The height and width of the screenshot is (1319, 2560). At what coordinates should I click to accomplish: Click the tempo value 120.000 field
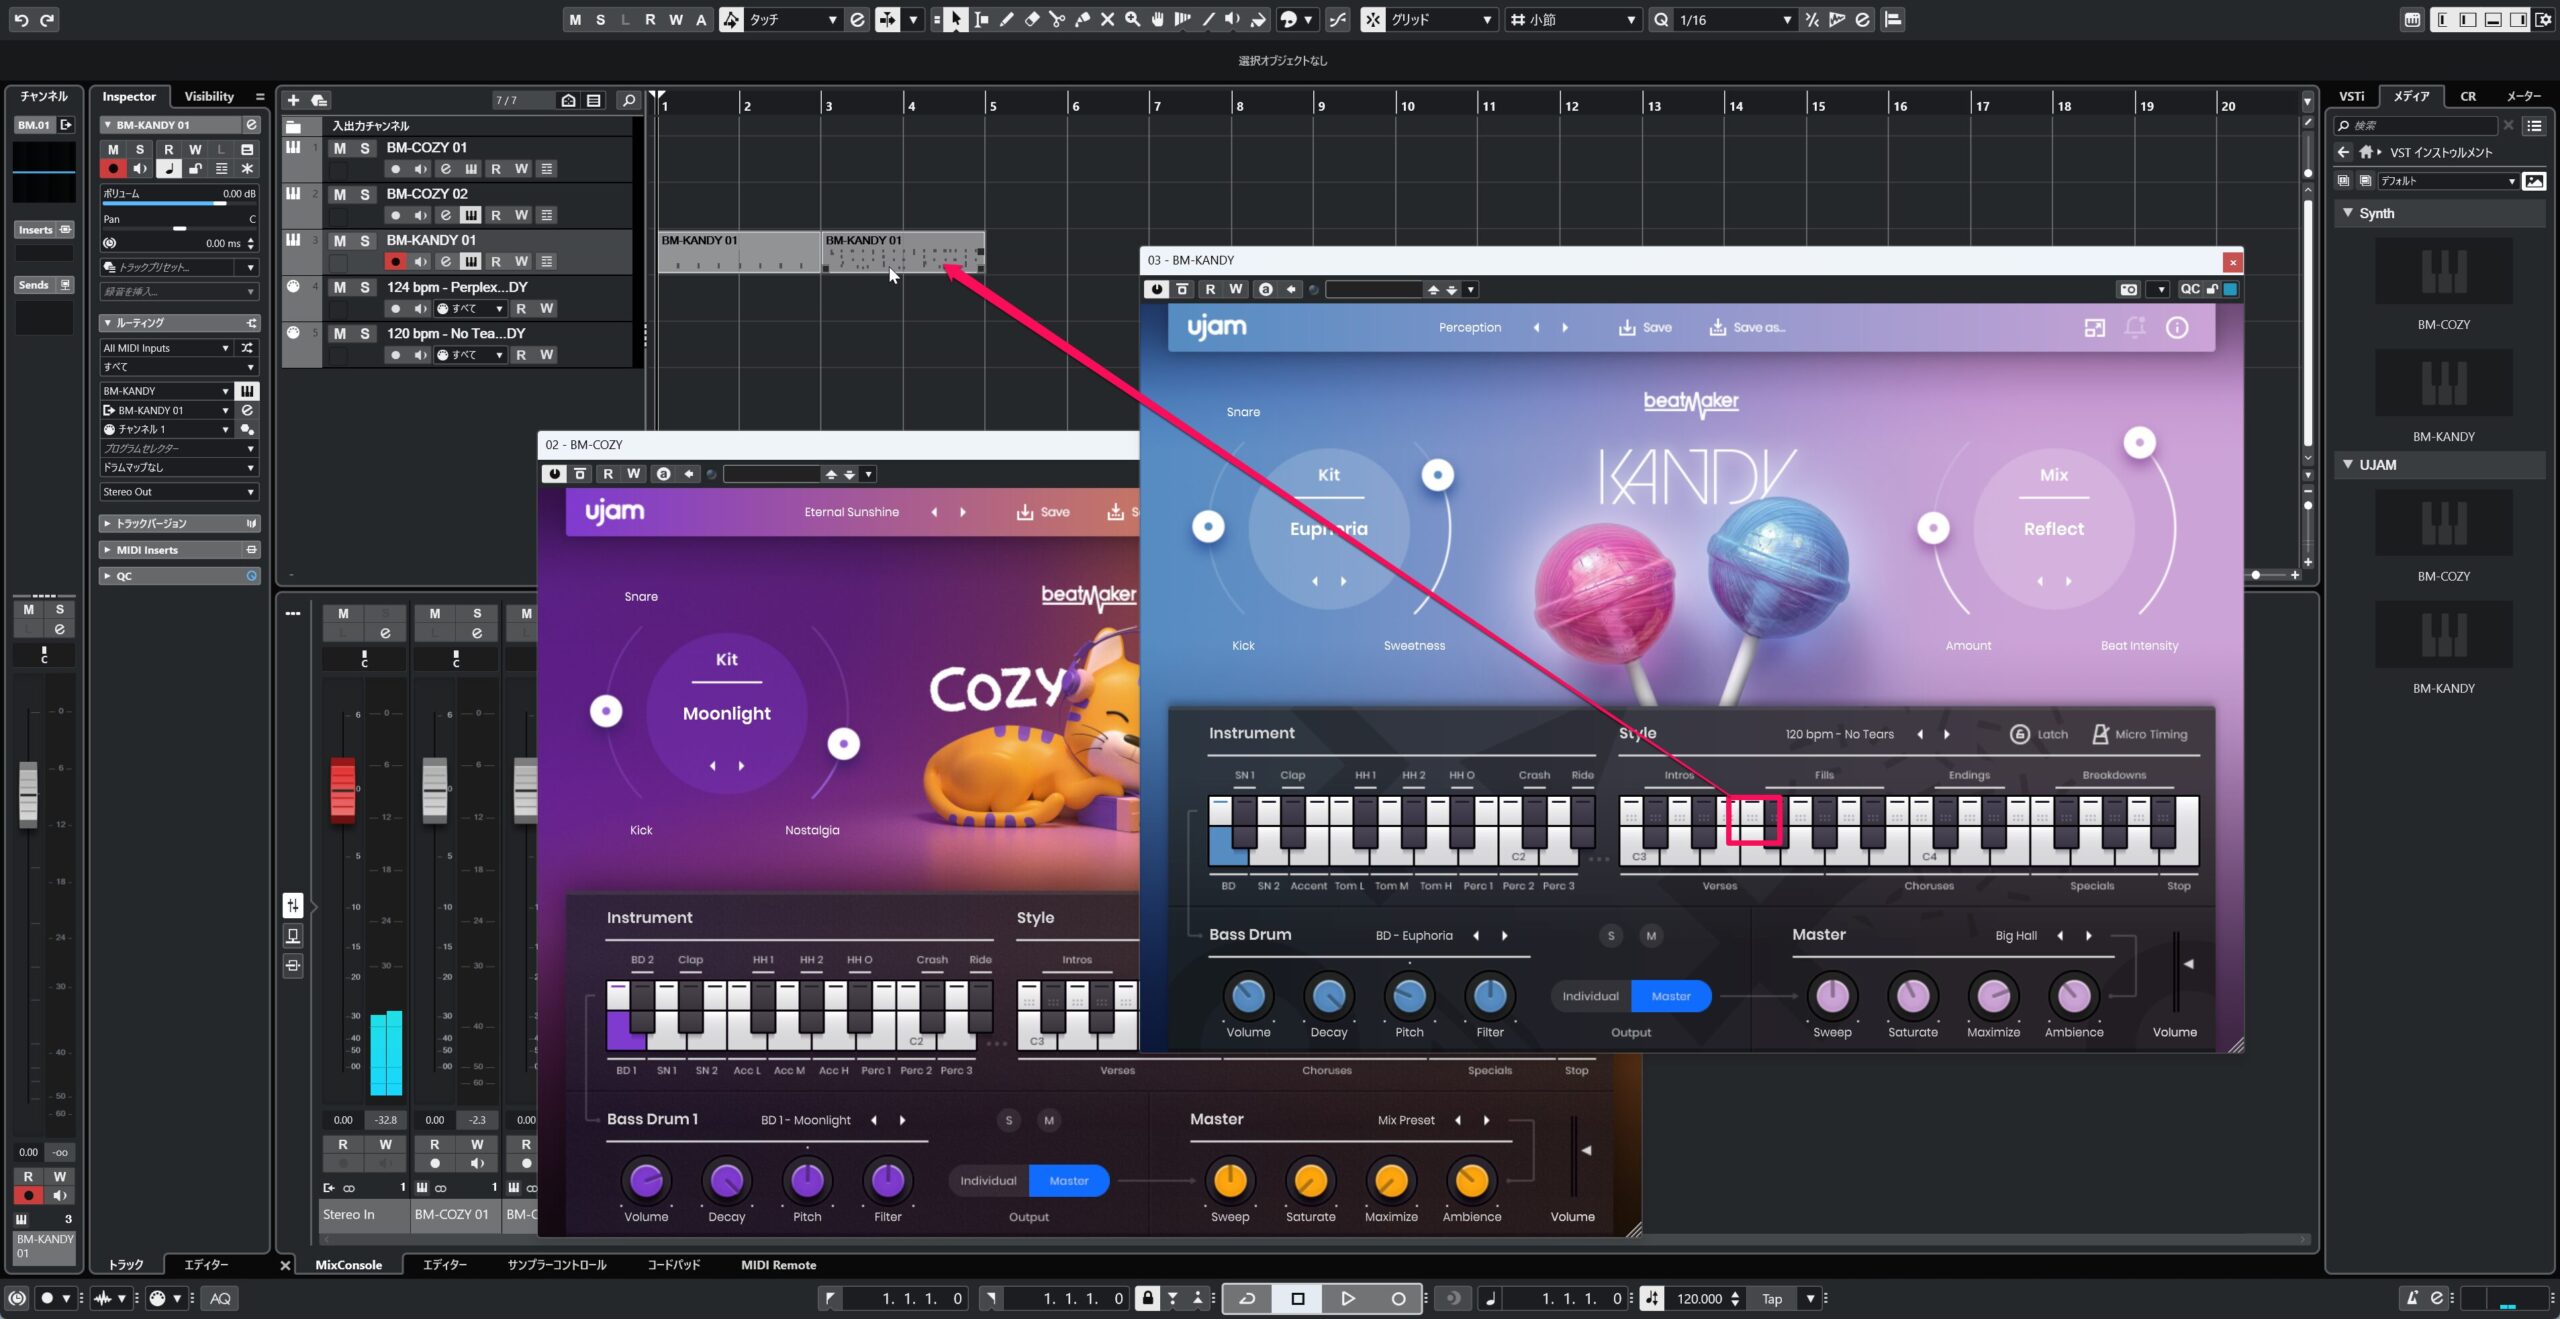coord(1698,1298)
